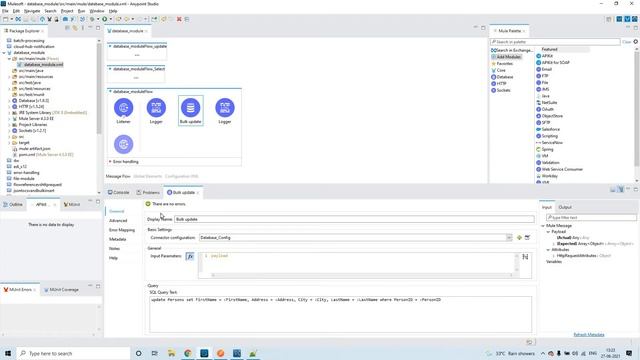The width and height of the screenshot is (640, 360).
Task: Choose APIKit module in Featured list
Action: click(x=544, y=56)
